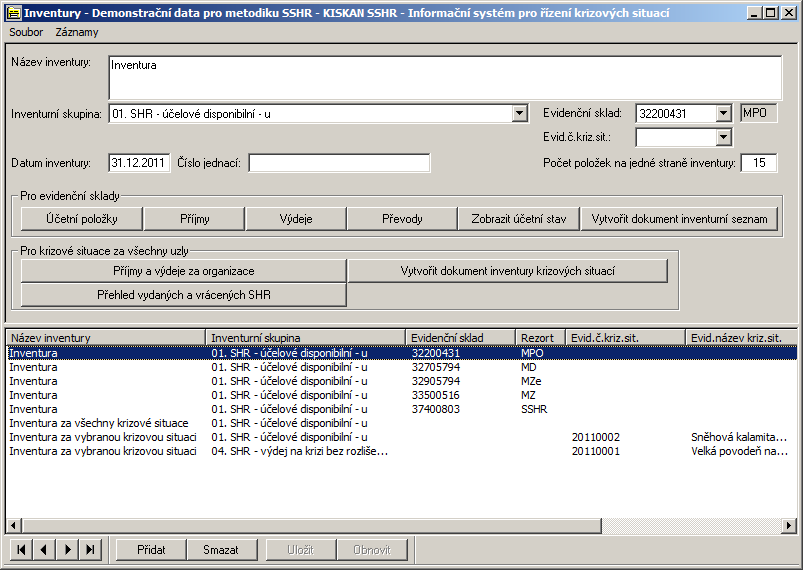Open the Inventurní skupina dropdown
The image size is (803, 570).
coord(519,113)
